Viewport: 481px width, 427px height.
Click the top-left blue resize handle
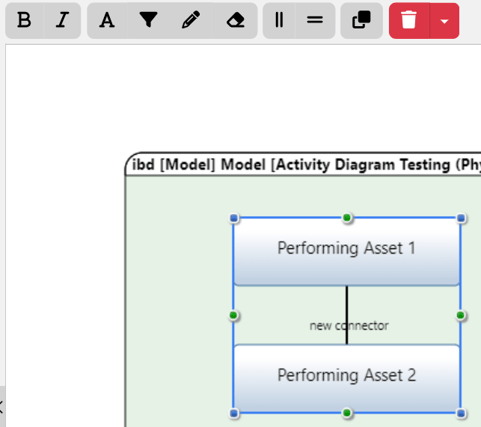click(x=234, y=218)
